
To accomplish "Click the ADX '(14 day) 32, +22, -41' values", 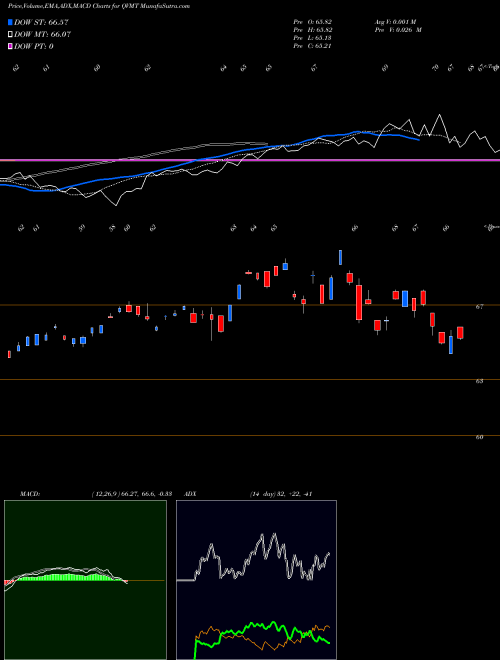I will [x=281, y=494].
